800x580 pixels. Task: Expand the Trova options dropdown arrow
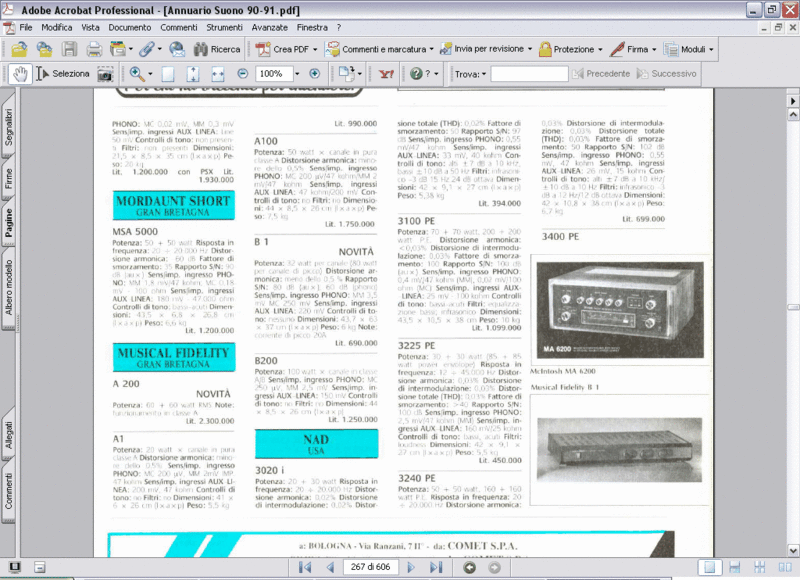pos(484,74)
